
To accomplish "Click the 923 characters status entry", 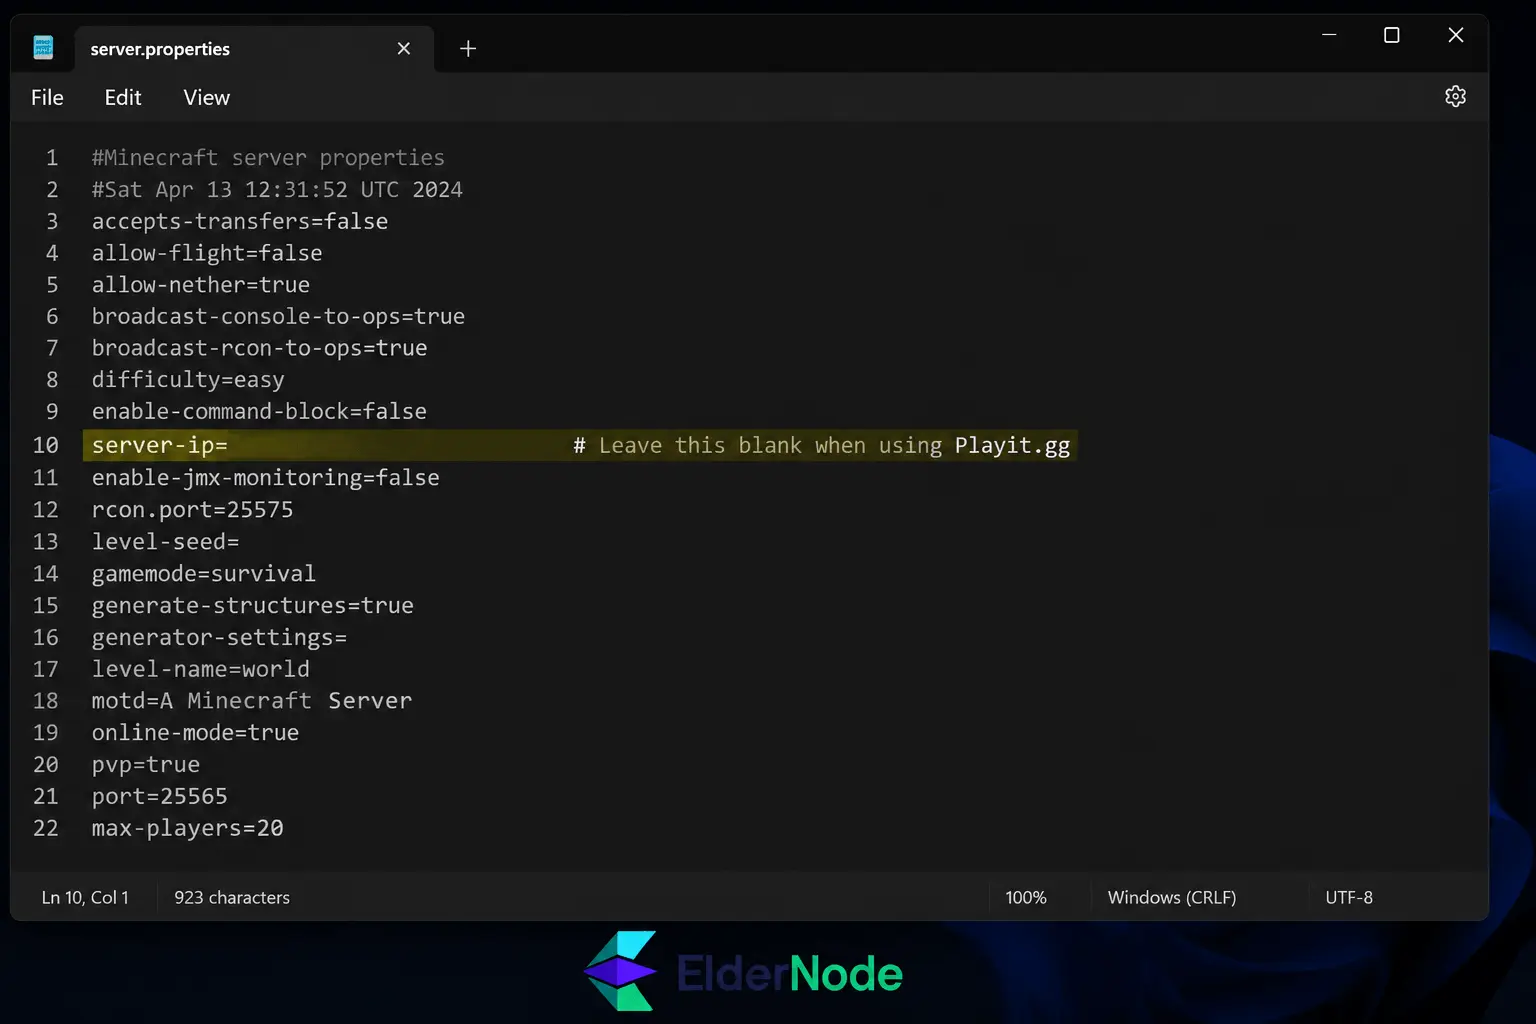I will point(232,897).
